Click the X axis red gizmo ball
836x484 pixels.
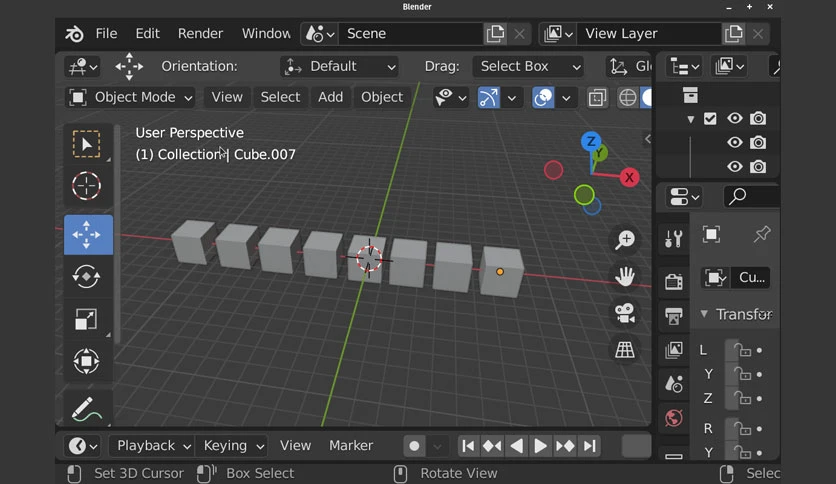coord(629,178)
